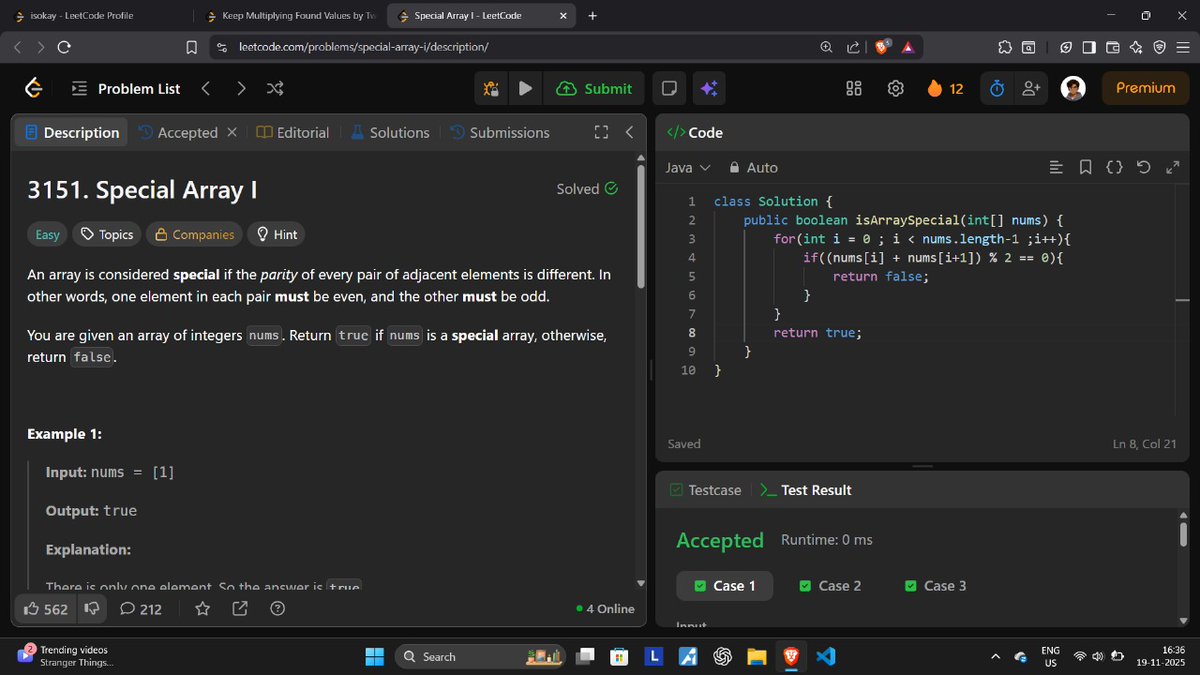
Task: Open the Java language selector dropdown
Action: (x=688, y=167)
